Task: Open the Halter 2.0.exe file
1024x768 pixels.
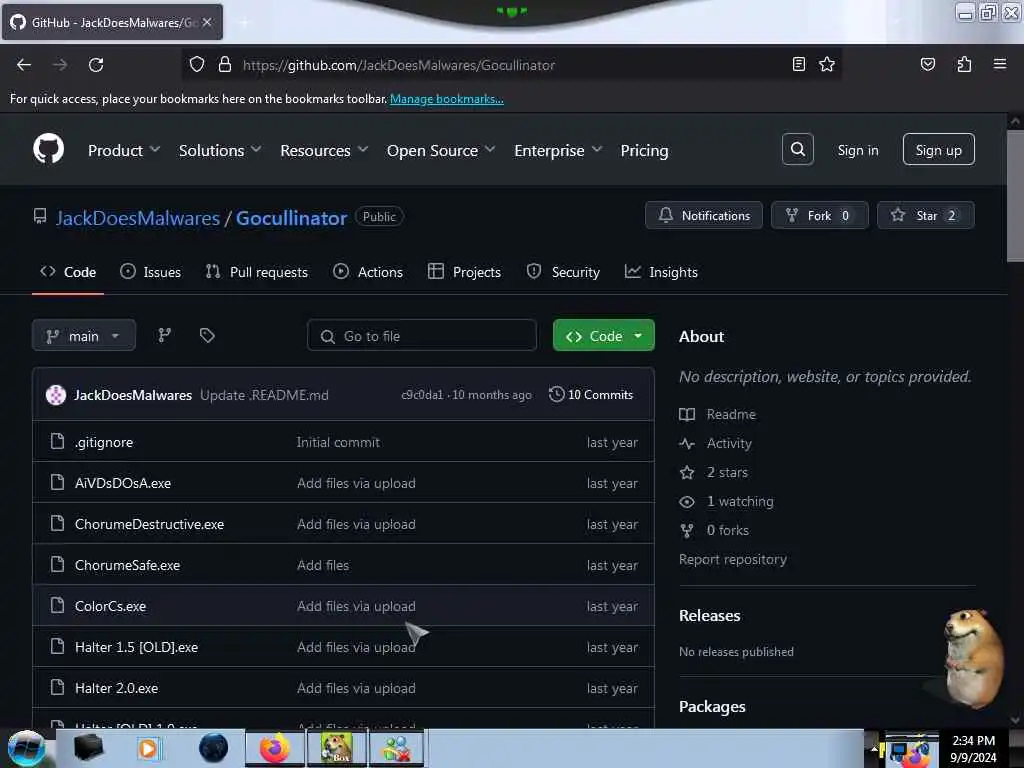Action: click(116, 688)
